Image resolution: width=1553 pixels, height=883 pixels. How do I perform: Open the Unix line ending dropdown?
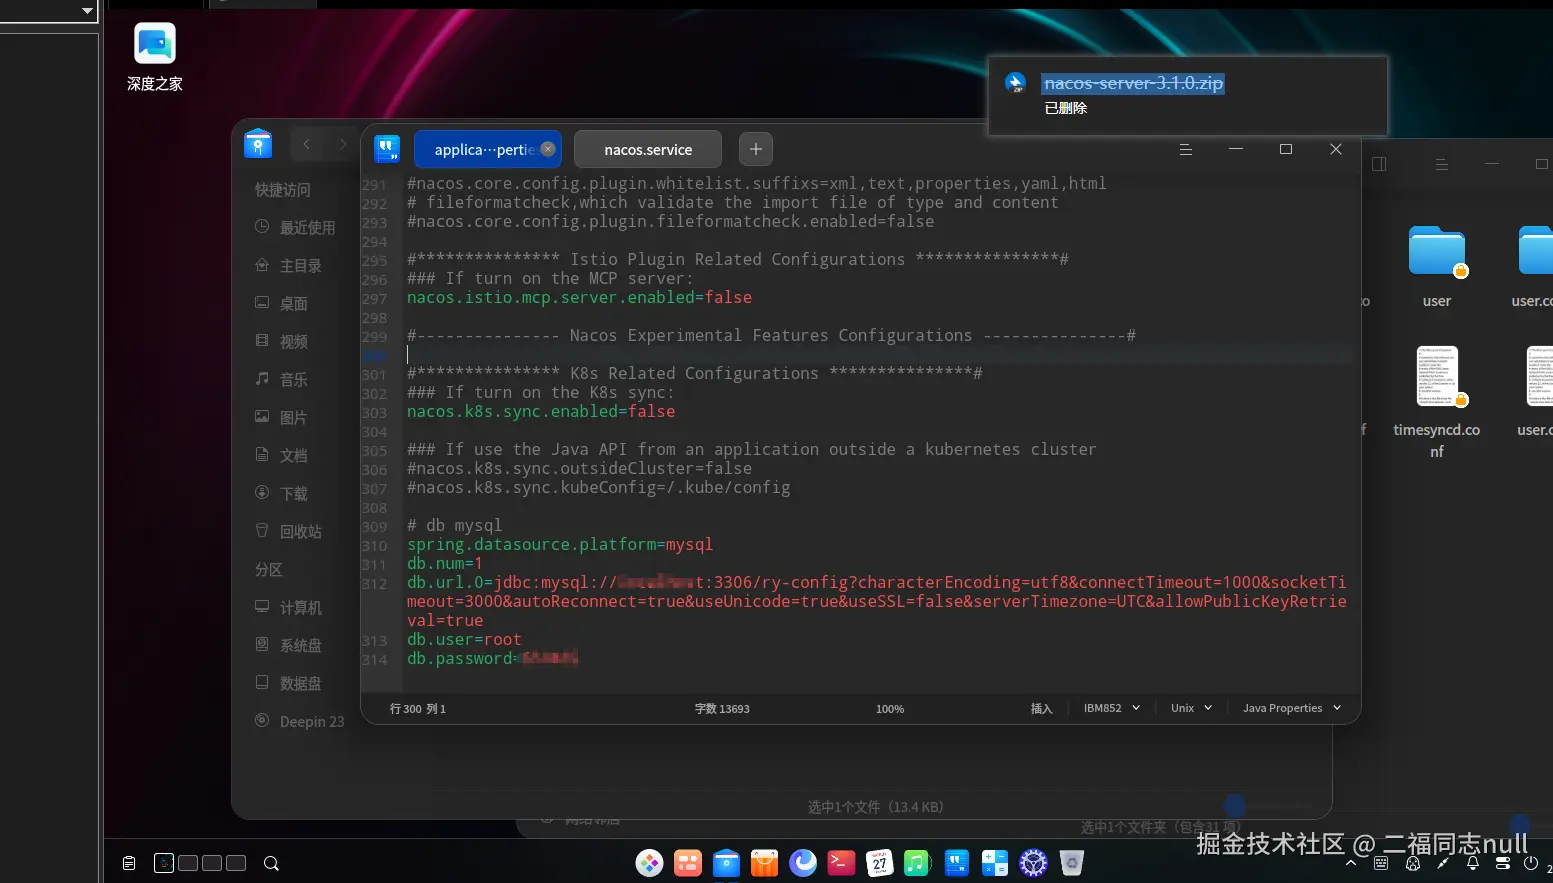[1191, 708]
